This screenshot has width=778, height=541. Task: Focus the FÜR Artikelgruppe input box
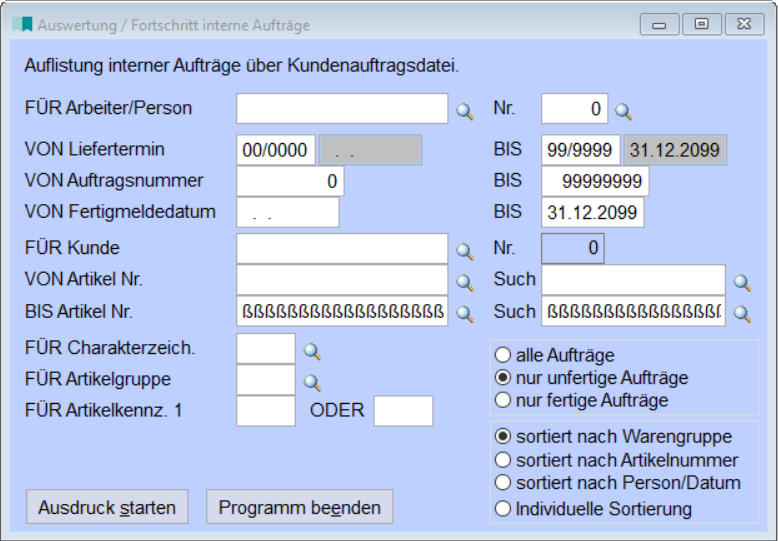pyautogui.click(x=266, y=380)
